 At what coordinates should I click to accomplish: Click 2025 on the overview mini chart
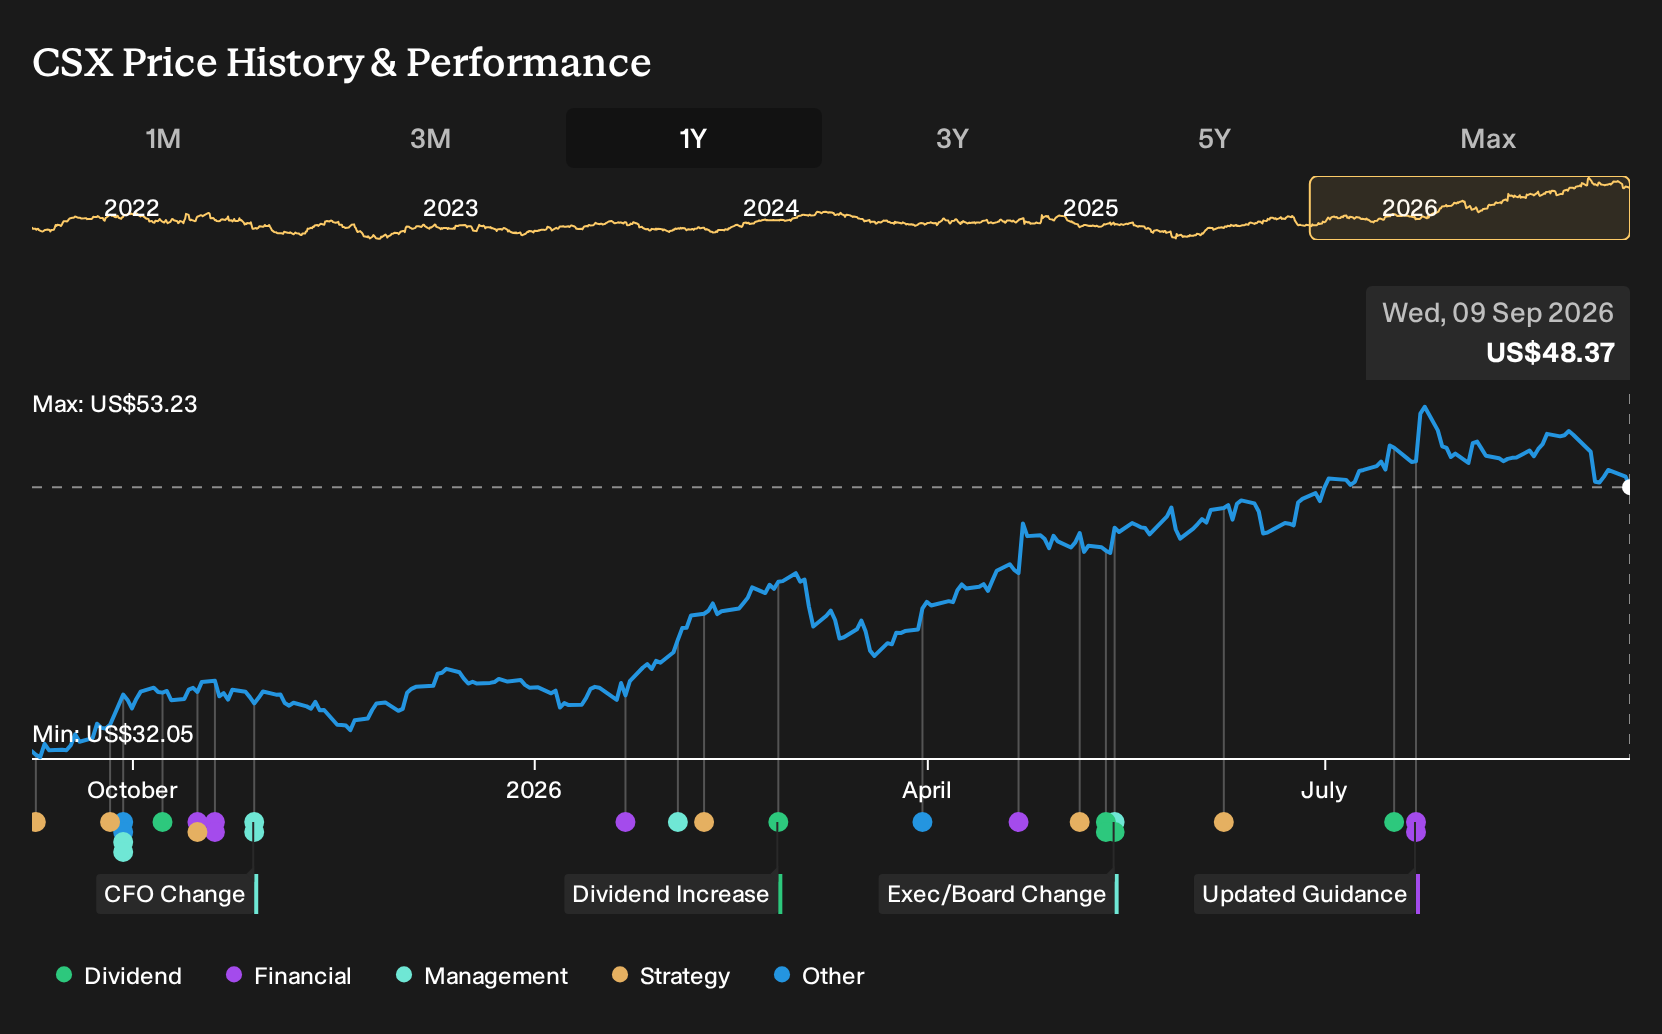tap(1090, 208)
